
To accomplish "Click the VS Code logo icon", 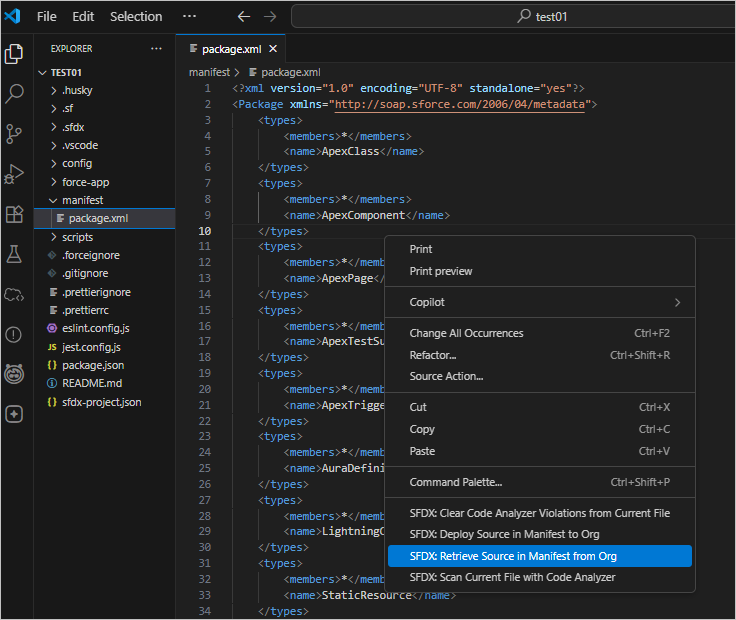I will pyautogui.click(x=13, y=16).
